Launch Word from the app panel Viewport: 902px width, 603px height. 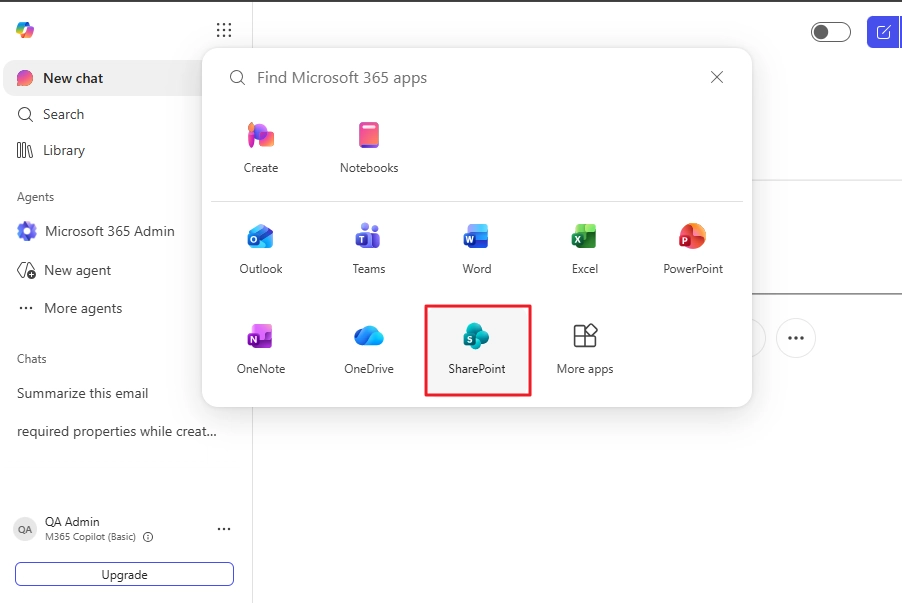tap(477, 249)
